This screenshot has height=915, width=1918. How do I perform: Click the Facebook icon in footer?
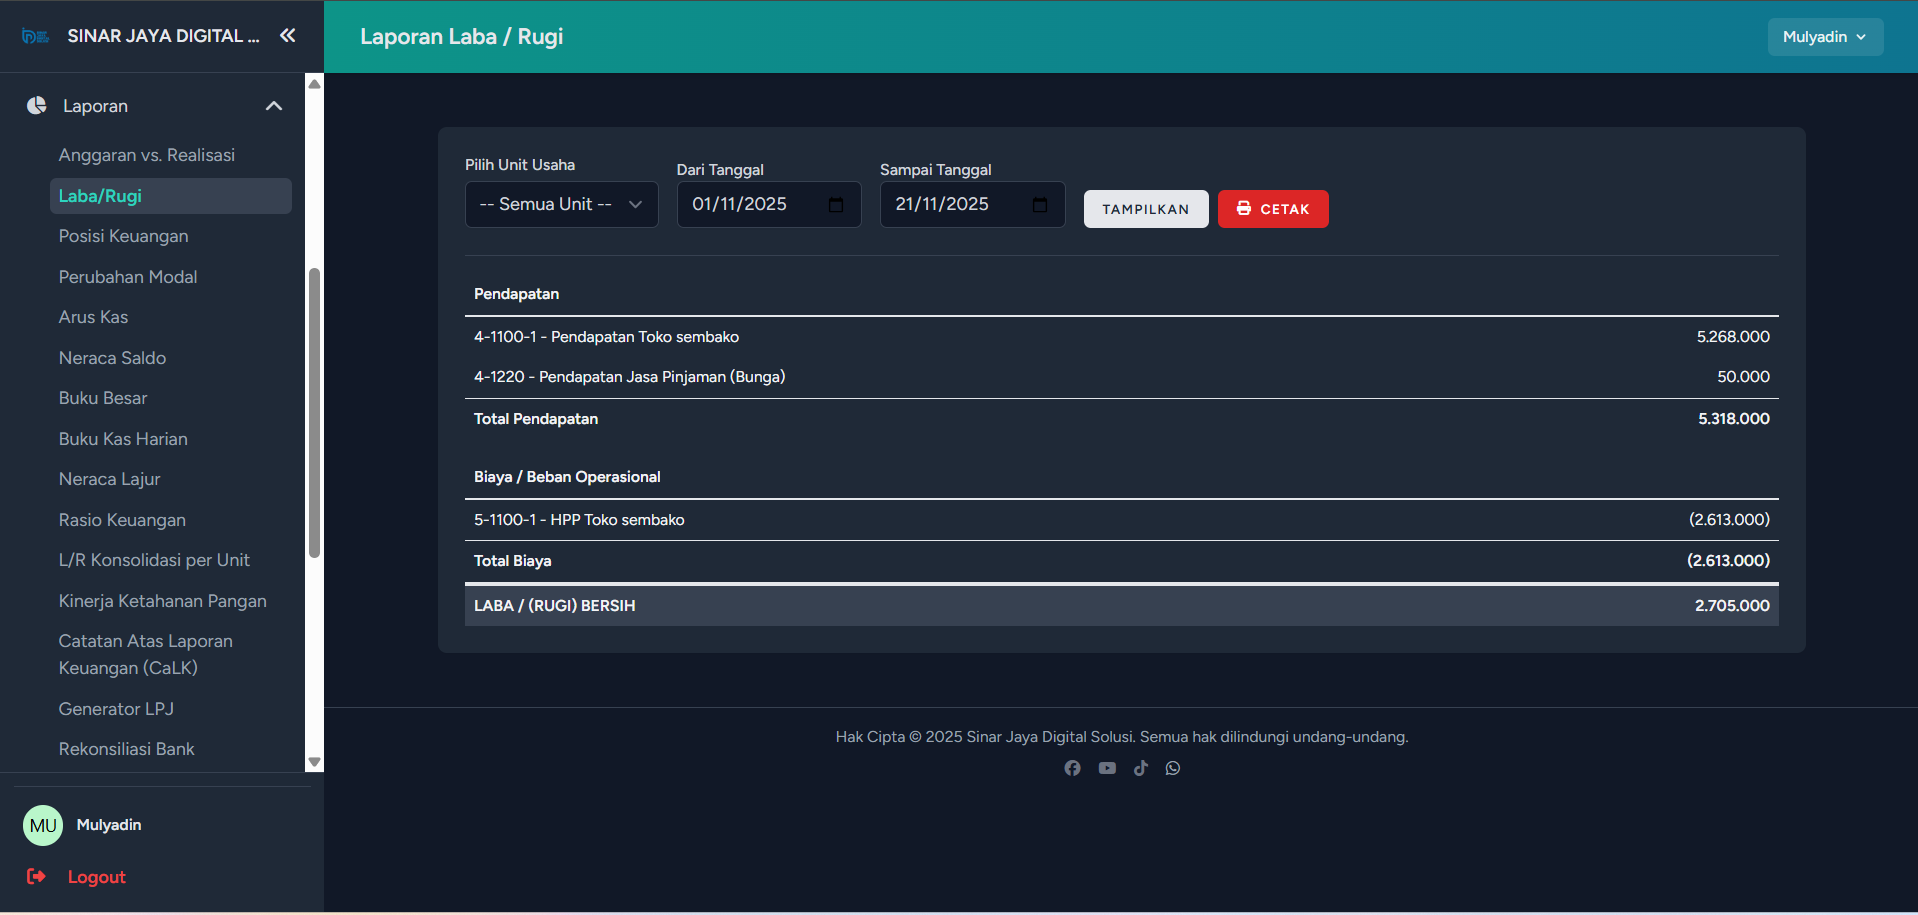point(1072,768)
